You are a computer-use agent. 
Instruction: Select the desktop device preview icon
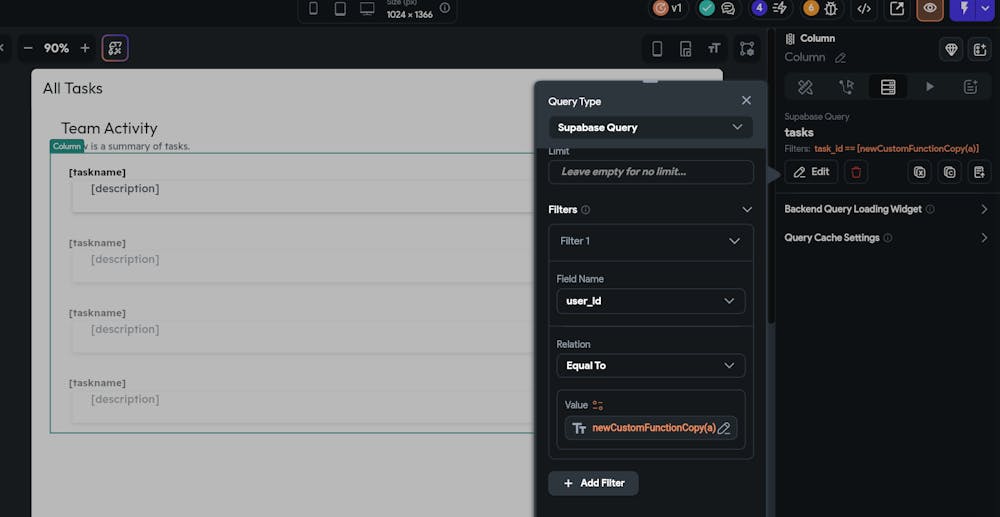tap(367, 8)
